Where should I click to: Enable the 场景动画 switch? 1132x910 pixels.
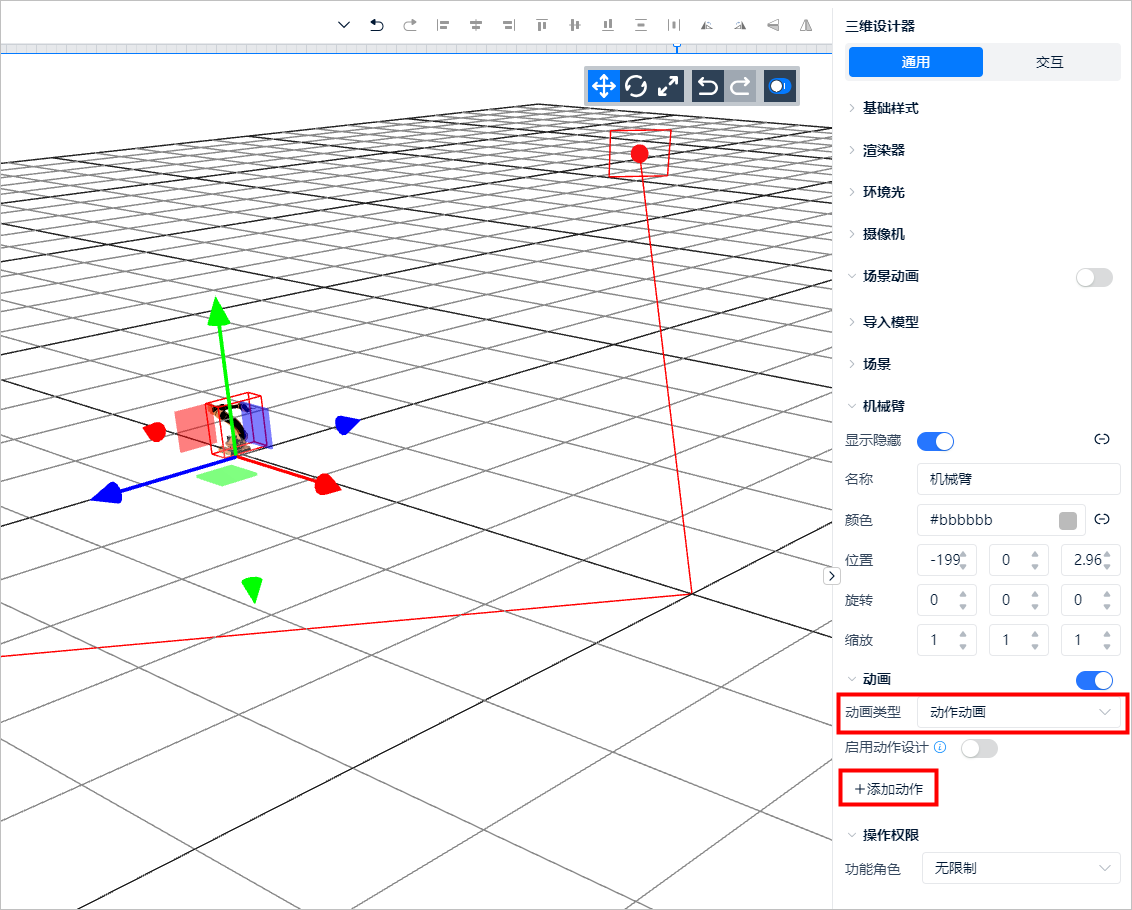(1094, 277)
